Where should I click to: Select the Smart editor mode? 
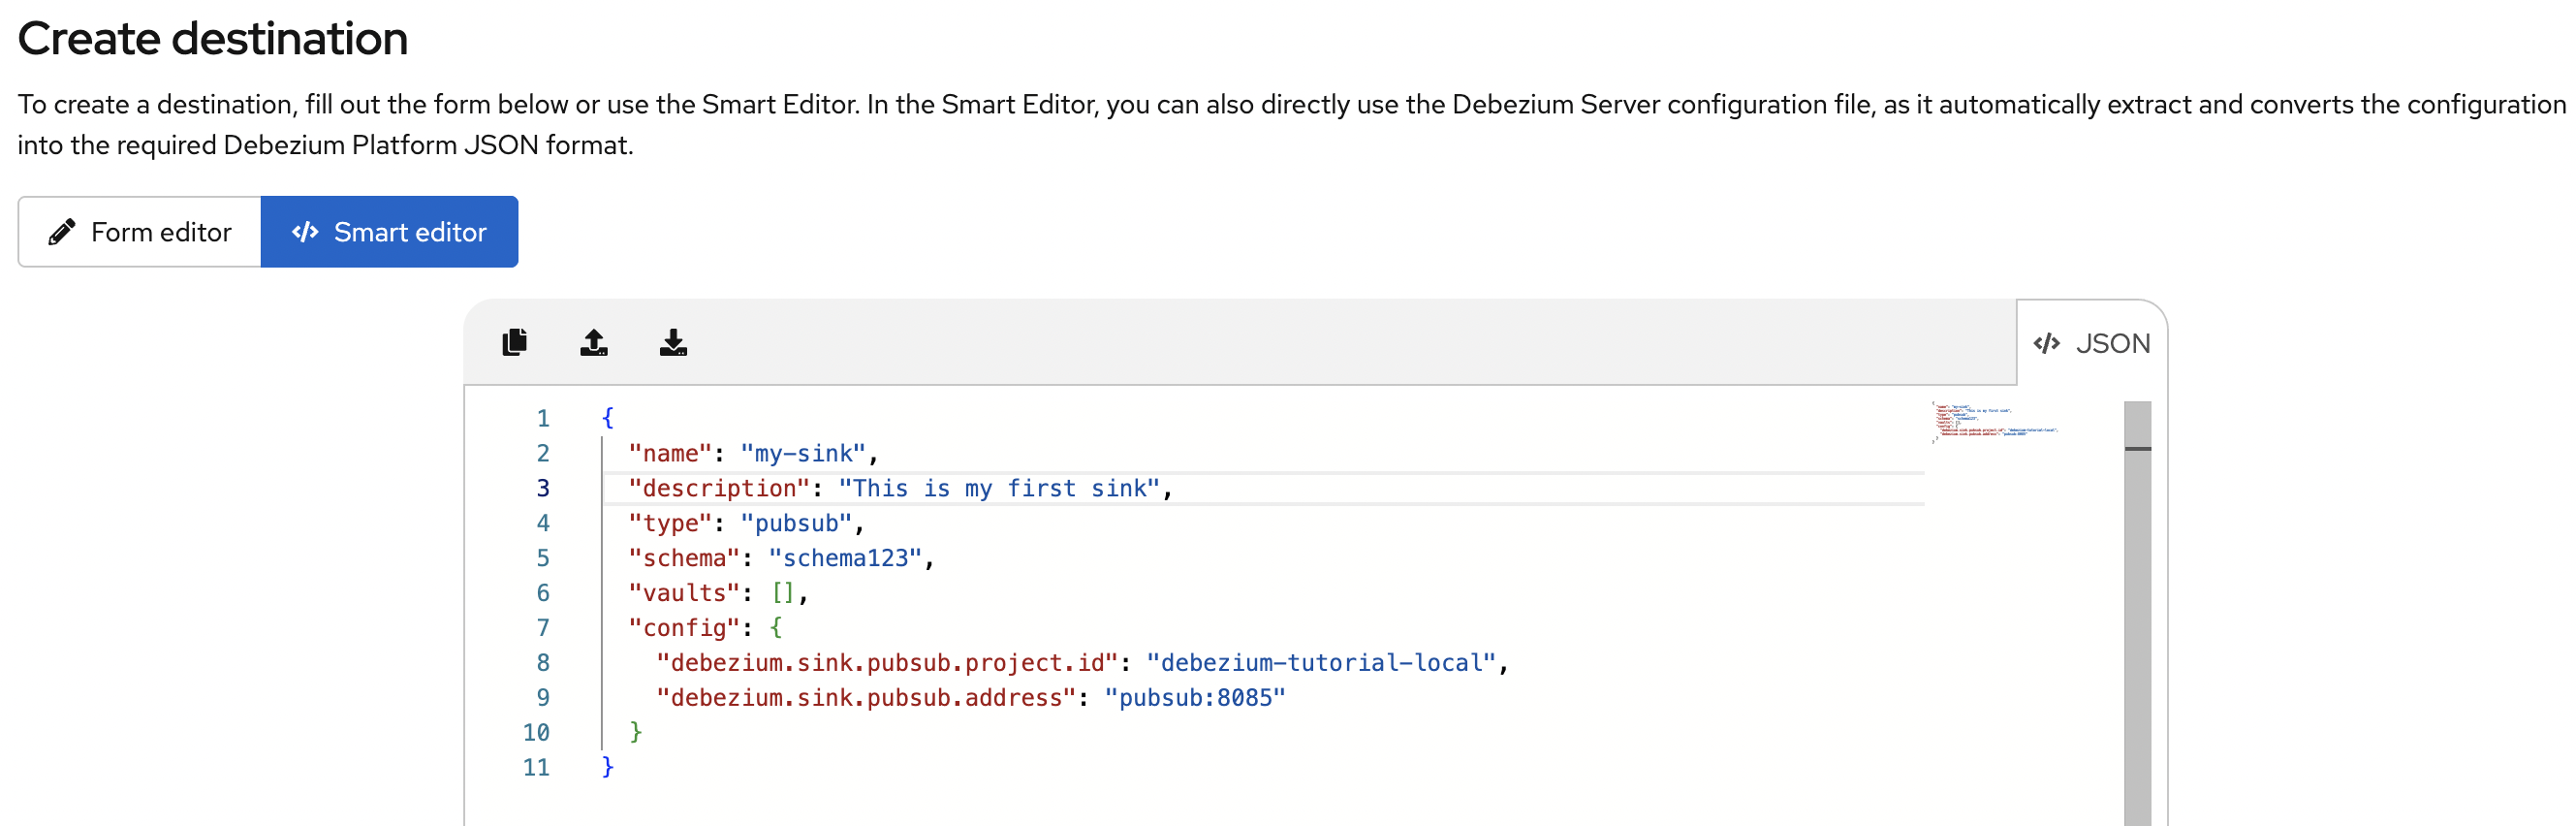(x=390, y=232)
